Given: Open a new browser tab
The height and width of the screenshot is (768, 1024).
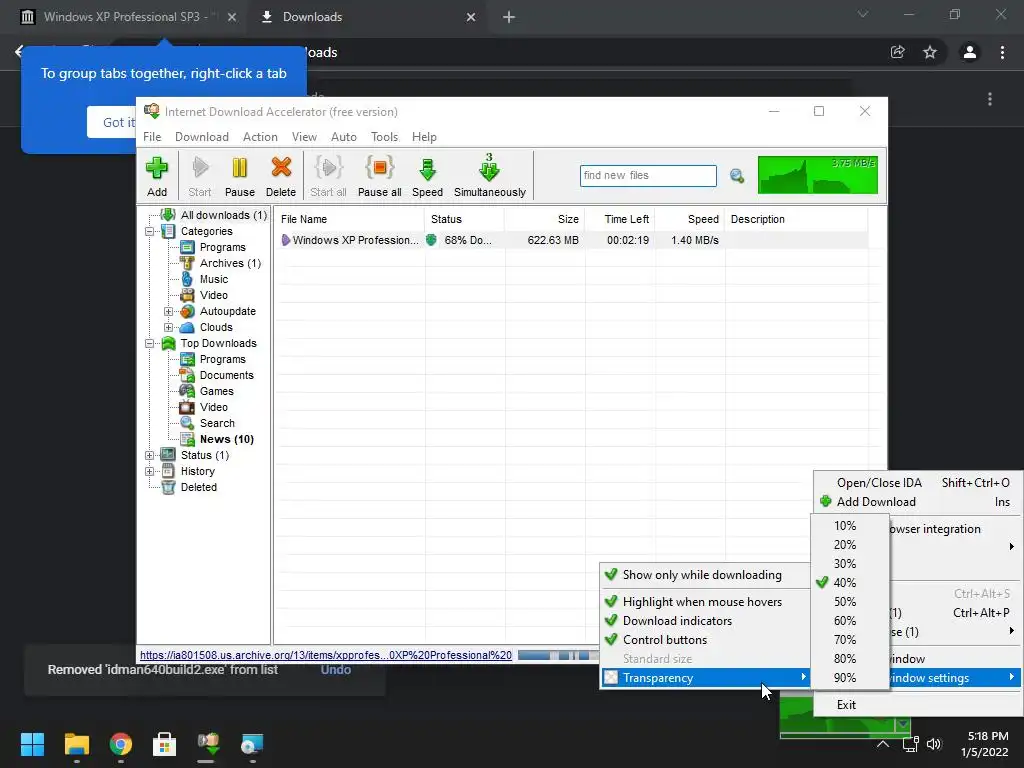Looking at the screenshot, I should point(509,17).
